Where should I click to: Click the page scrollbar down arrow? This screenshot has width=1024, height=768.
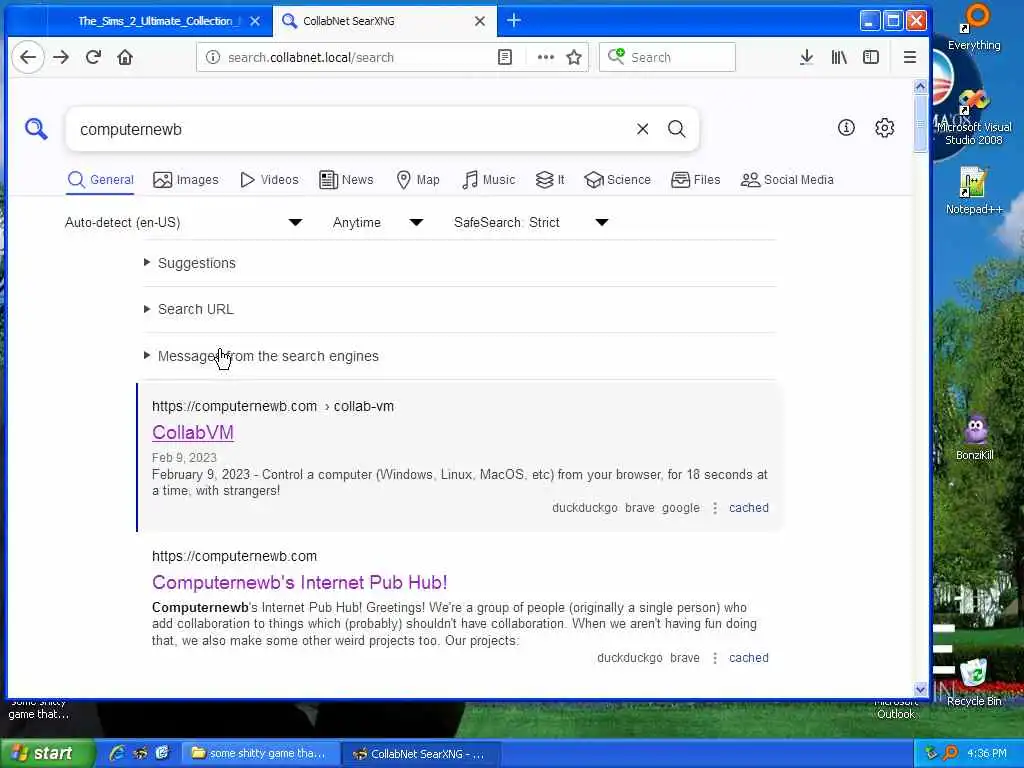coord(920,690)
